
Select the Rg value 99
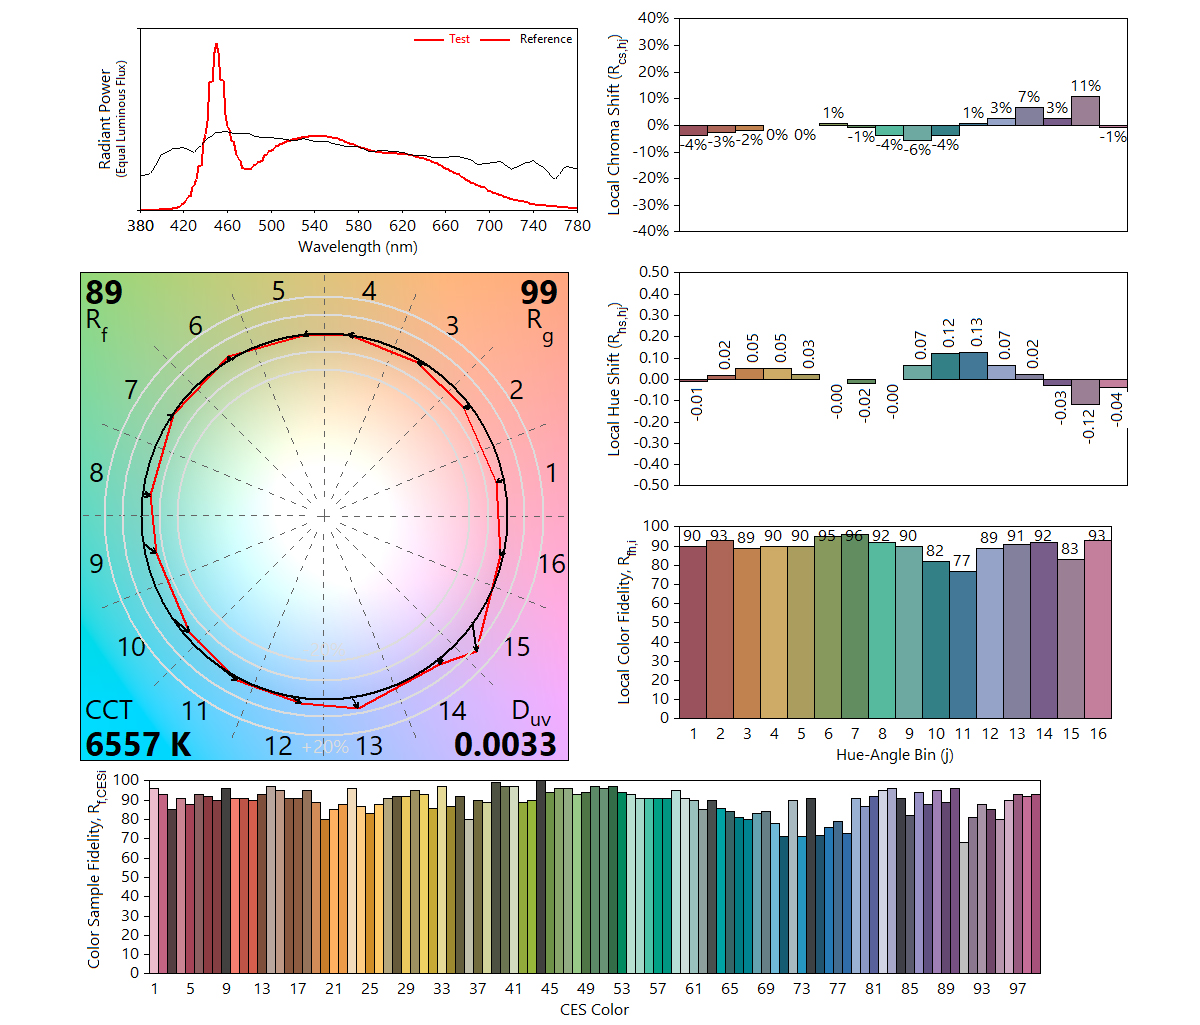pos(538,293)
